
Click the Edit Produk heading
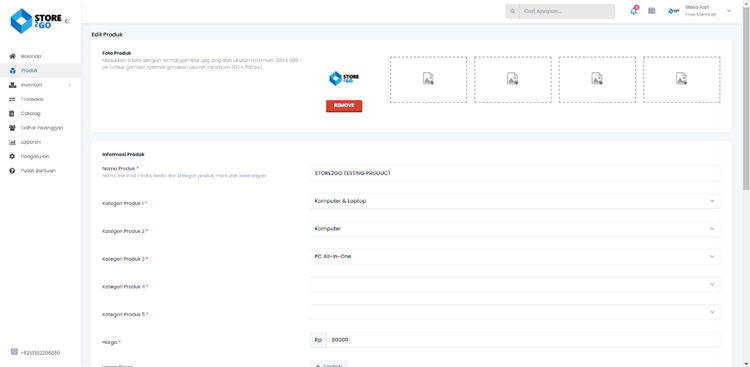[x=107, y=34]
